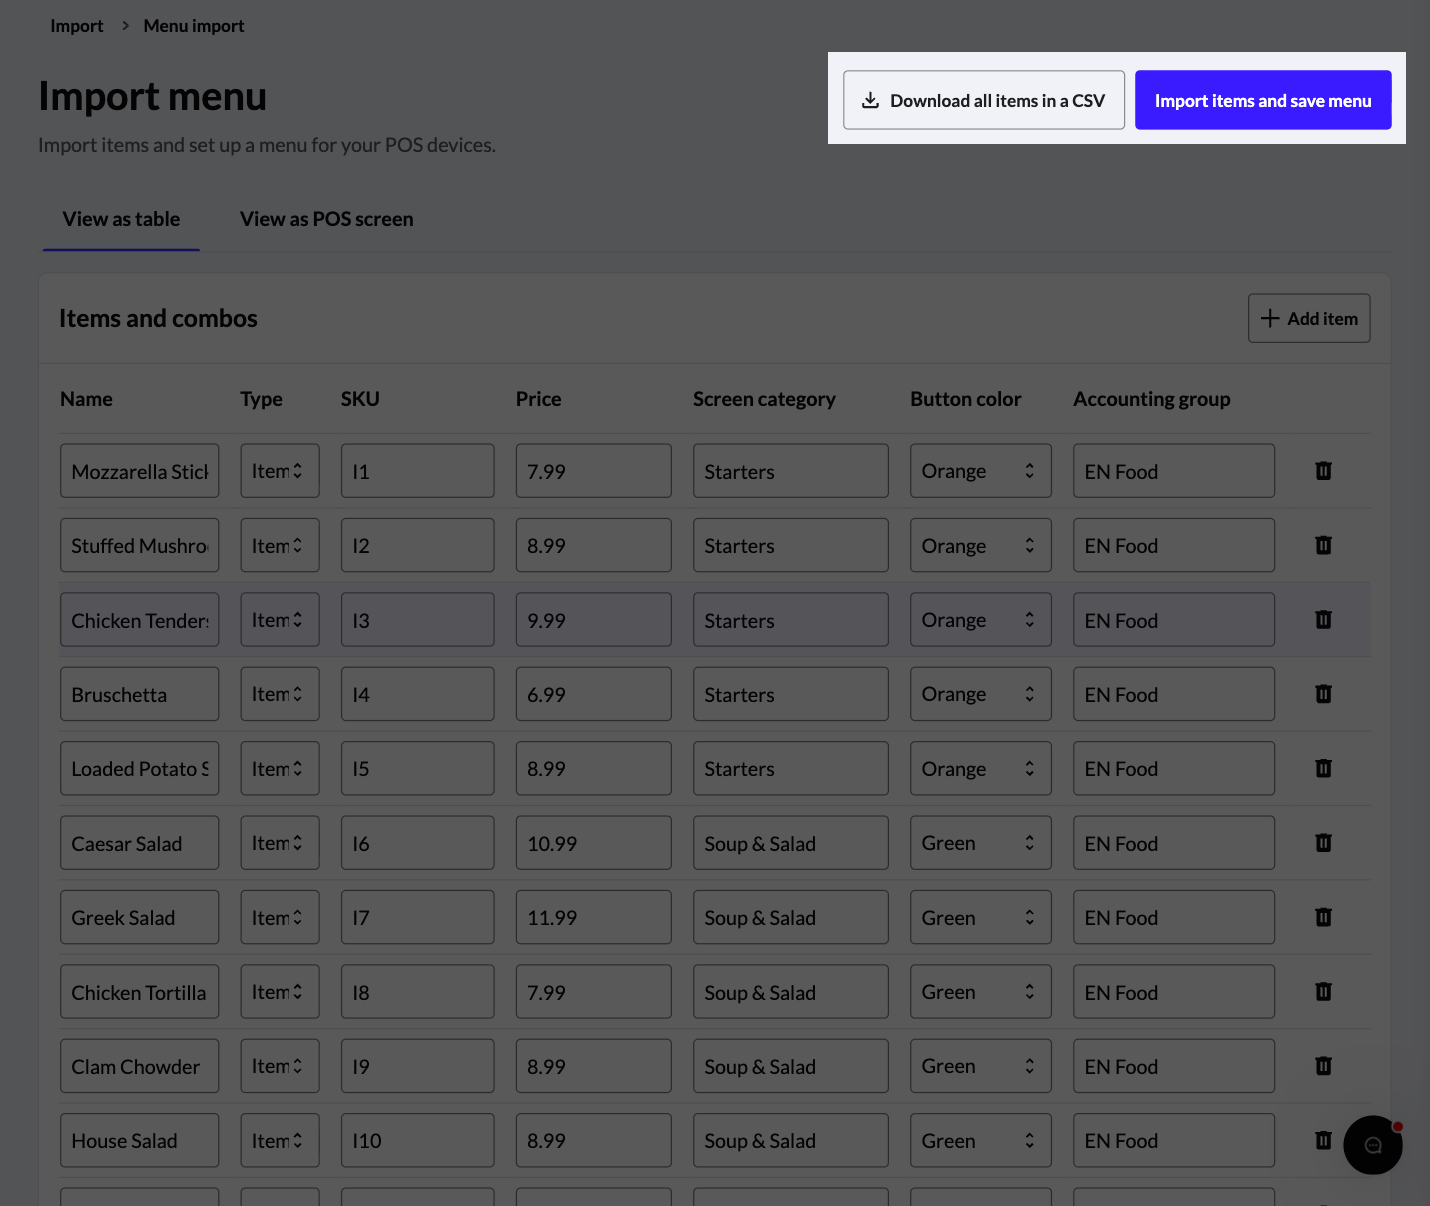
Task: Open Type dropdown for Clam Chowder
Action: click(x=280, y=1066)
